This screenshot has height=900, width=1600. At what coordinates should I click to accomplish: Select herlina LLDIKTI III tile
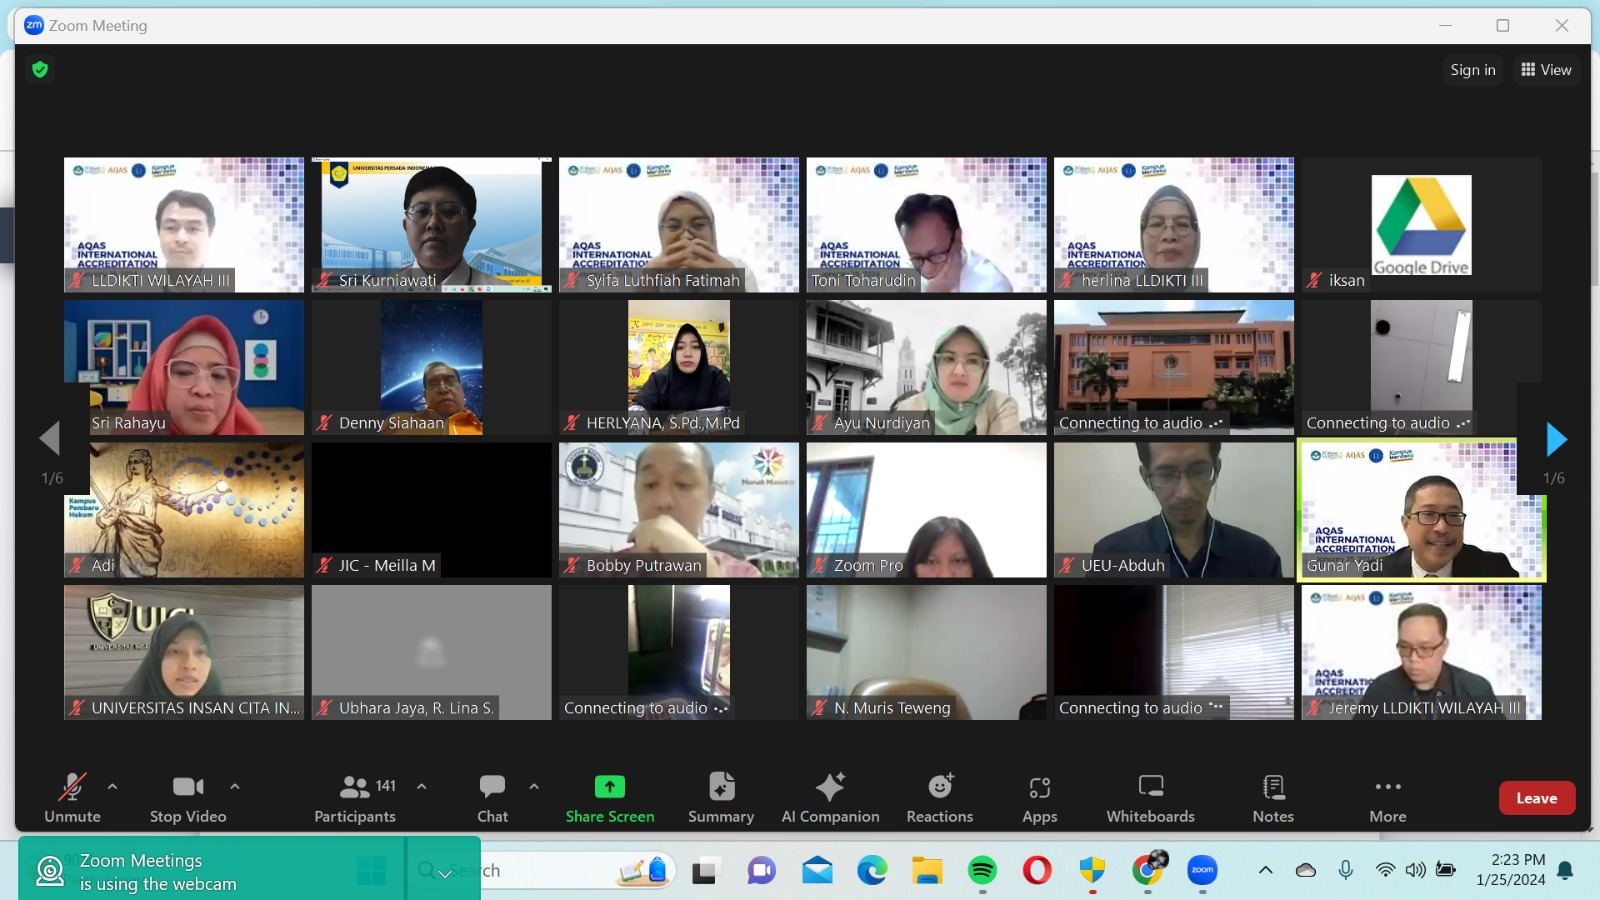point(1174,225)
